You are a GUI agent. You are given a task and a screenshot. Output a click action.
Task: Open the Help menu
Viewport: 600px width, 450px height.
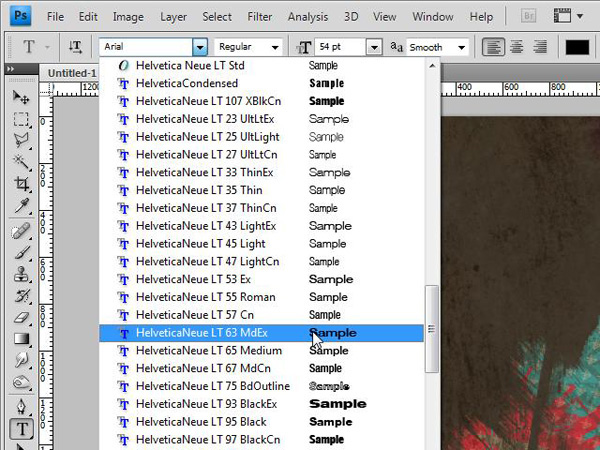(481, 17)
